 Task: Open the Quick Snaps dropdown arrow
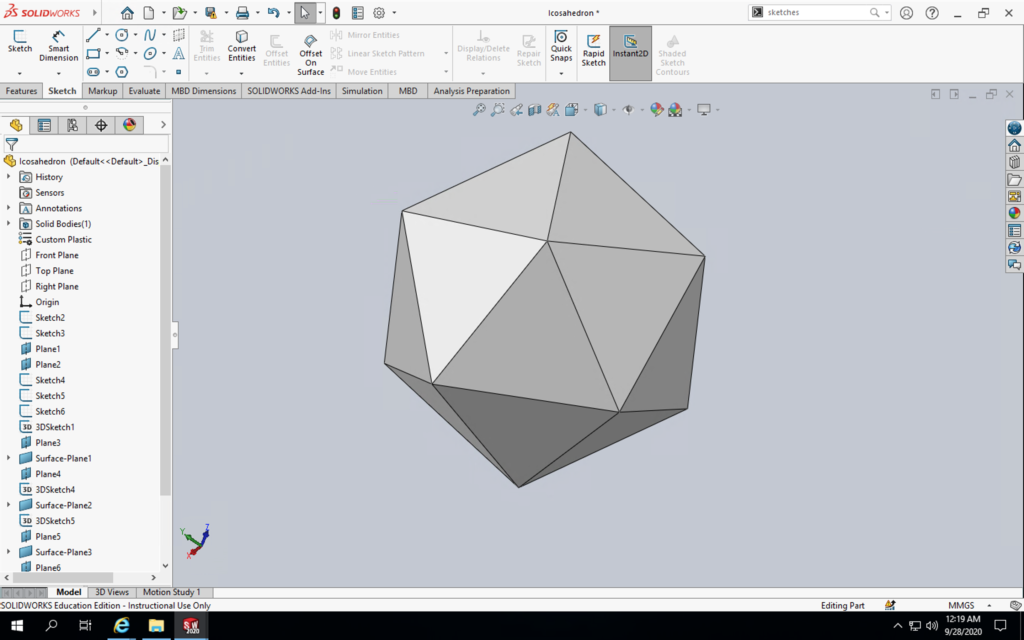561,73
